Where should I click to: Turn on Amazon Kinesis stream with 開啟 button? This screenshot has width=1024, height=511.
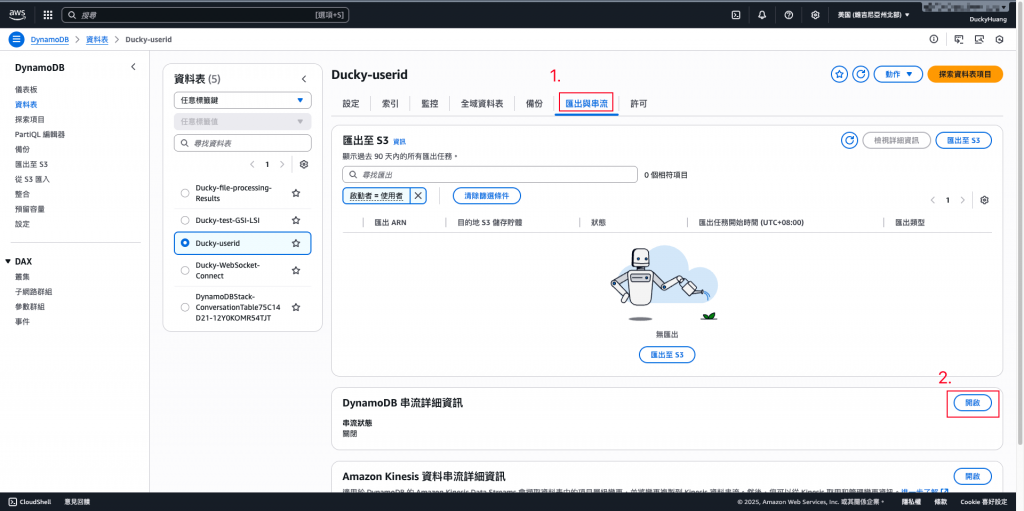[x=972, y=476]
